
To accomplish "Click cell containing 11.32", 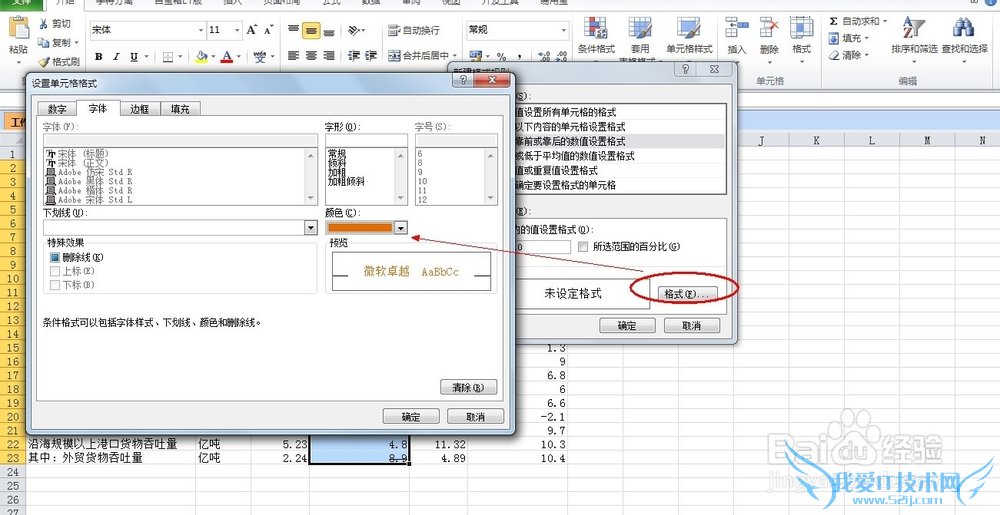I will pos(439,444).
